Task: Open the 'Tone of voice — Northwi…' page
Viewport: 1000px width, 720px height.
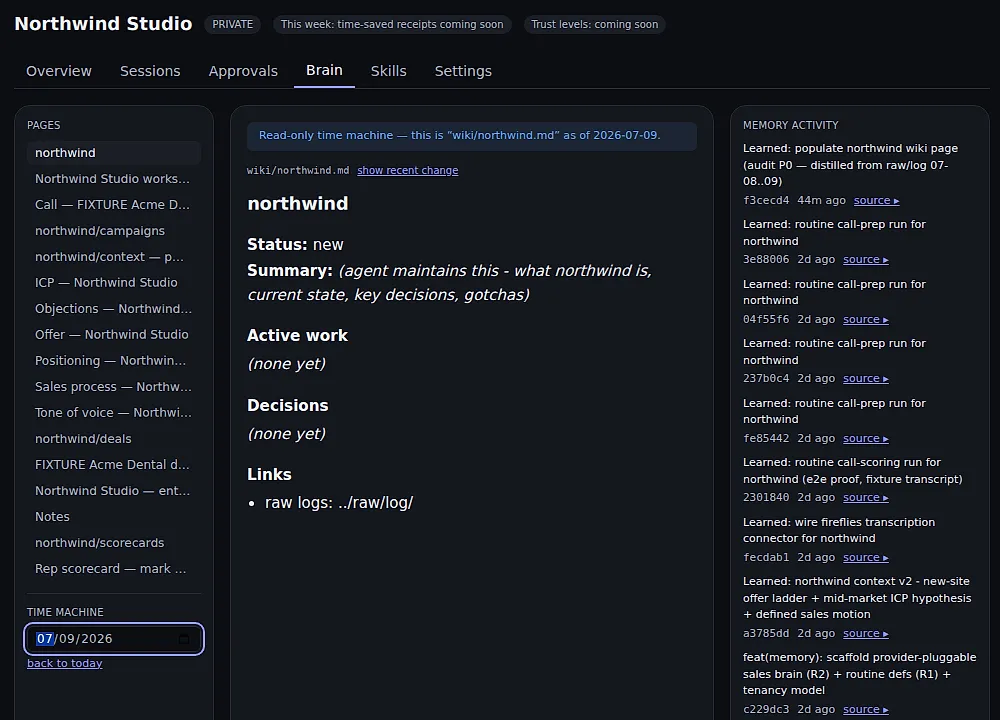Action: coord(114,413)
